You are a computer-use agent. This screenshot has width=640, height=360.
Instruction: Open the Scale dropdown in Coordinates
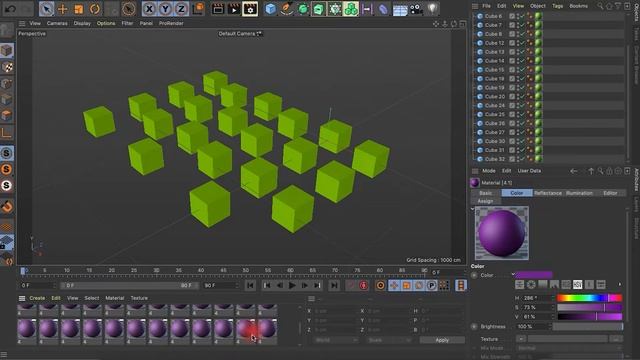(389, 340)
